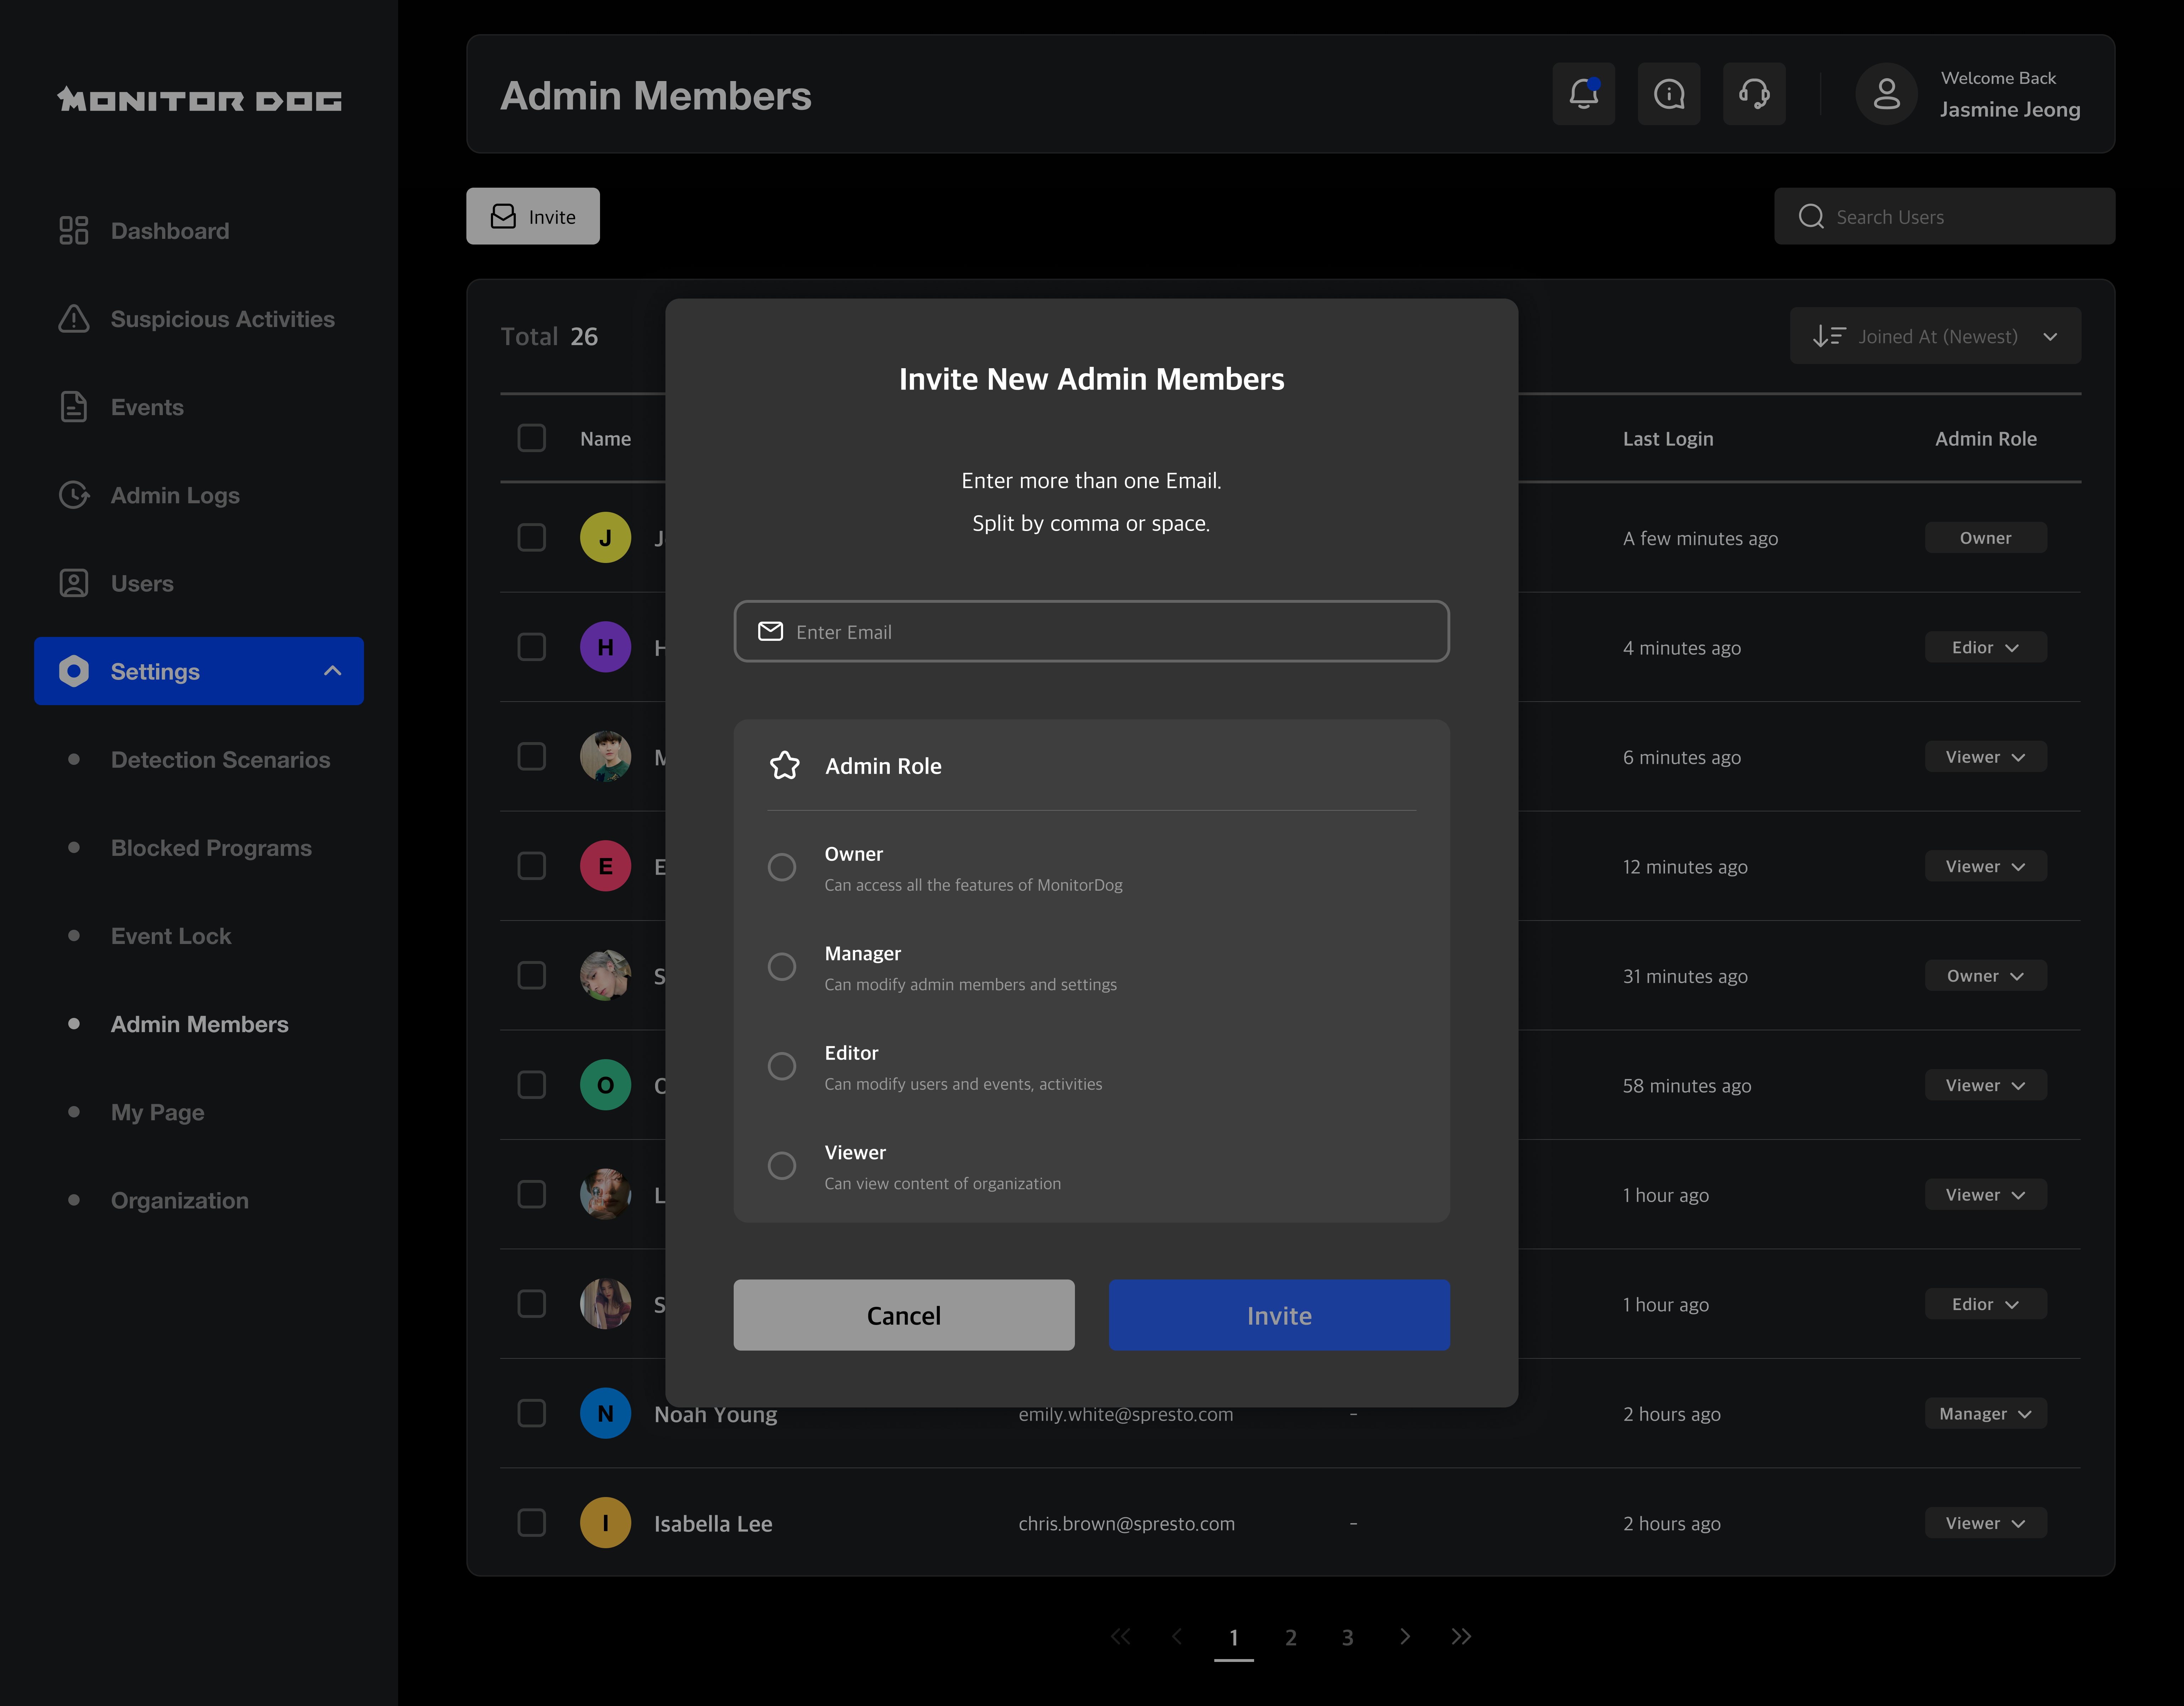Screen dimensions: 2184x1706
Task: Click the Invite button above table
Action: tap(533, 216)
